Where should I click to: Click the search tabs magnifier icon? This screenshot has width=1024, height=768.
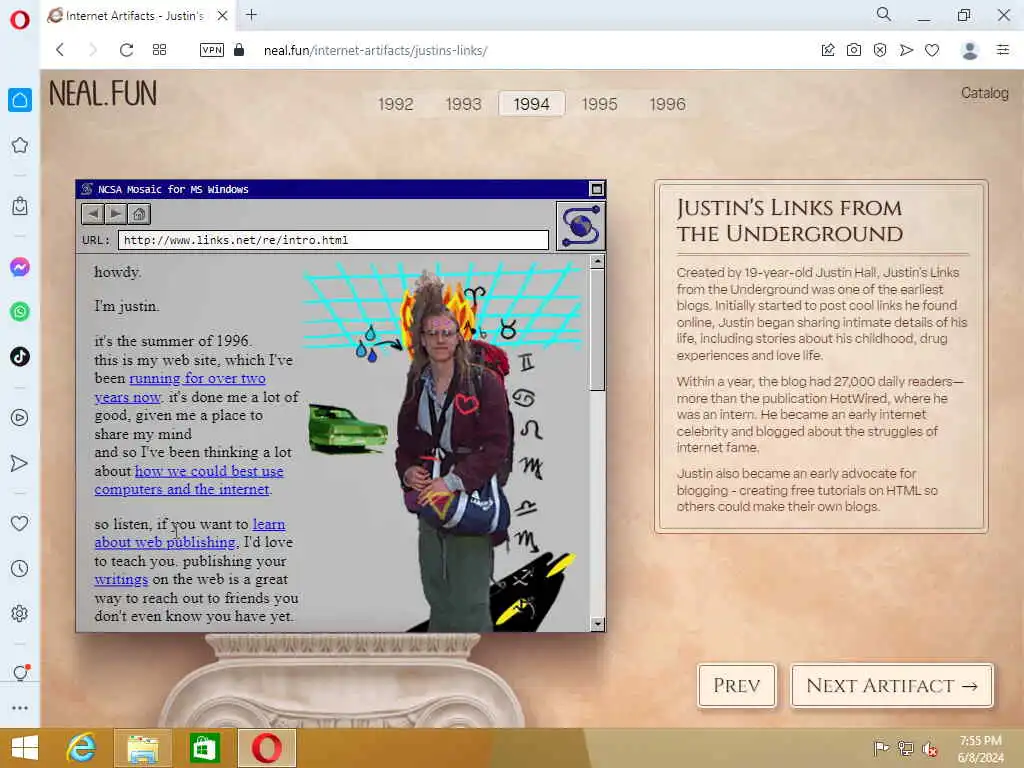(884, 14)
